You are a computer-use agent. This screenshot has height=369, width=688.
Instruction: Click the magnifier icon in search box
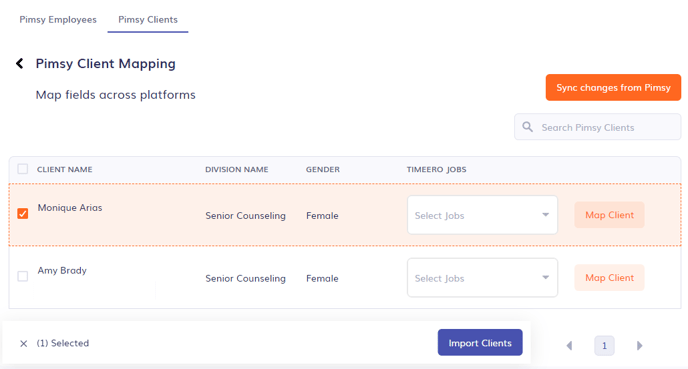point(527,127)
